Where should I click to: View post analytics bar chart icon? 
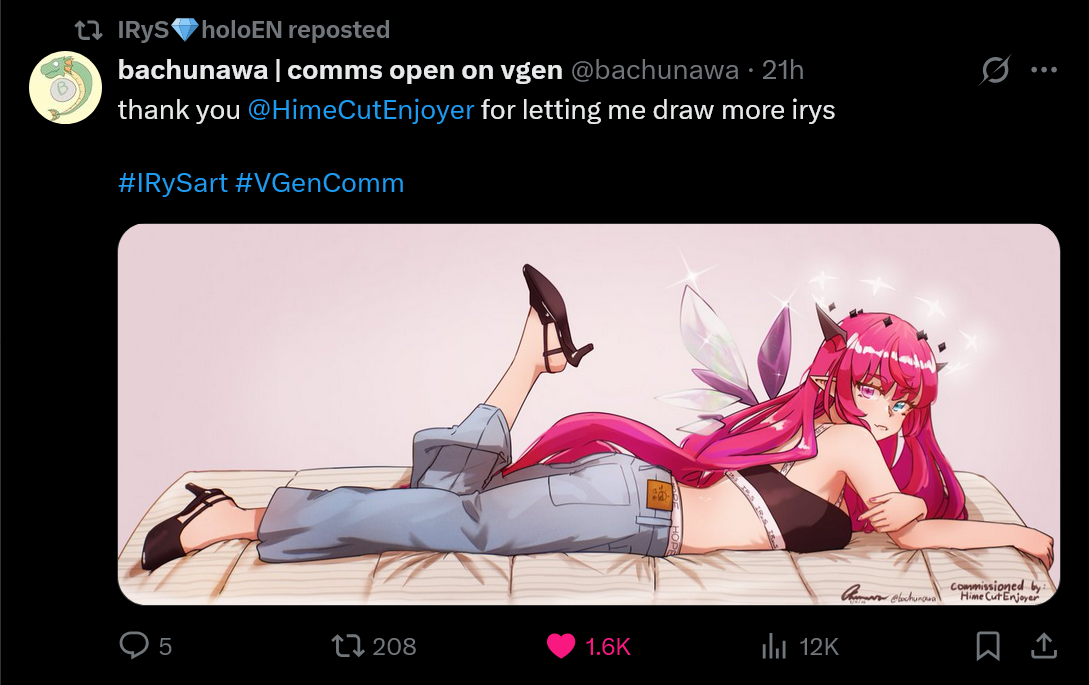(x=774, y=646)
